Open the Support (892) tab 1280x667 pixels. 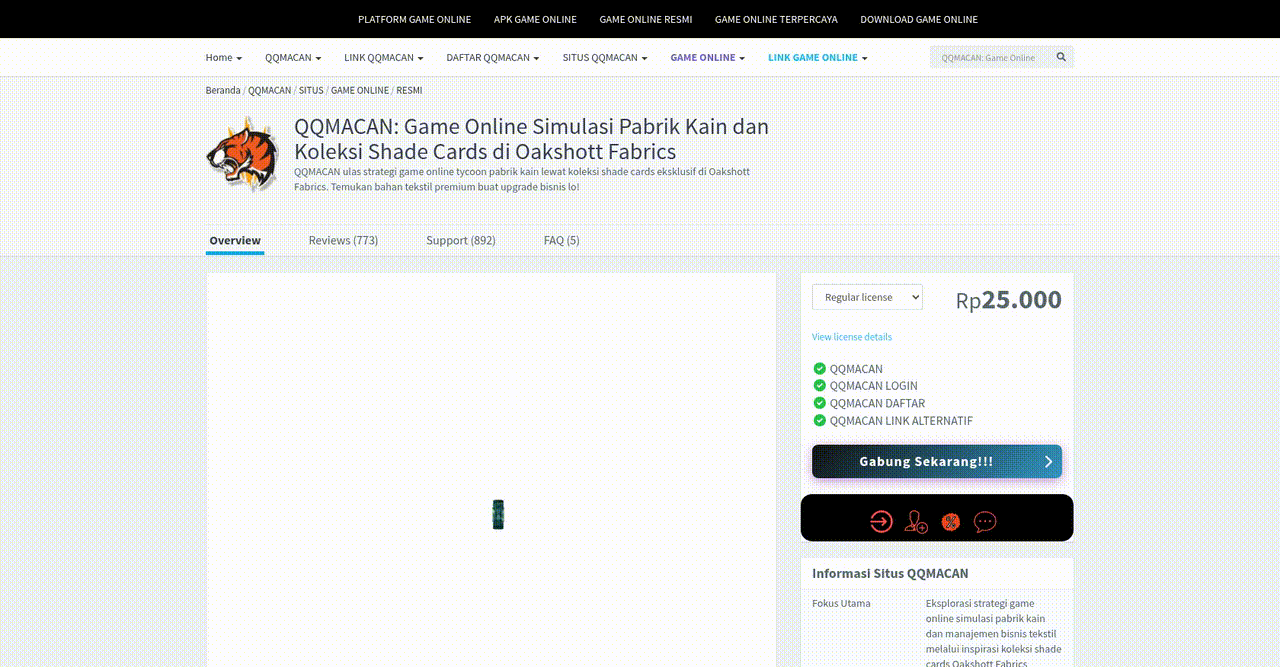click(x=461, y=240)
